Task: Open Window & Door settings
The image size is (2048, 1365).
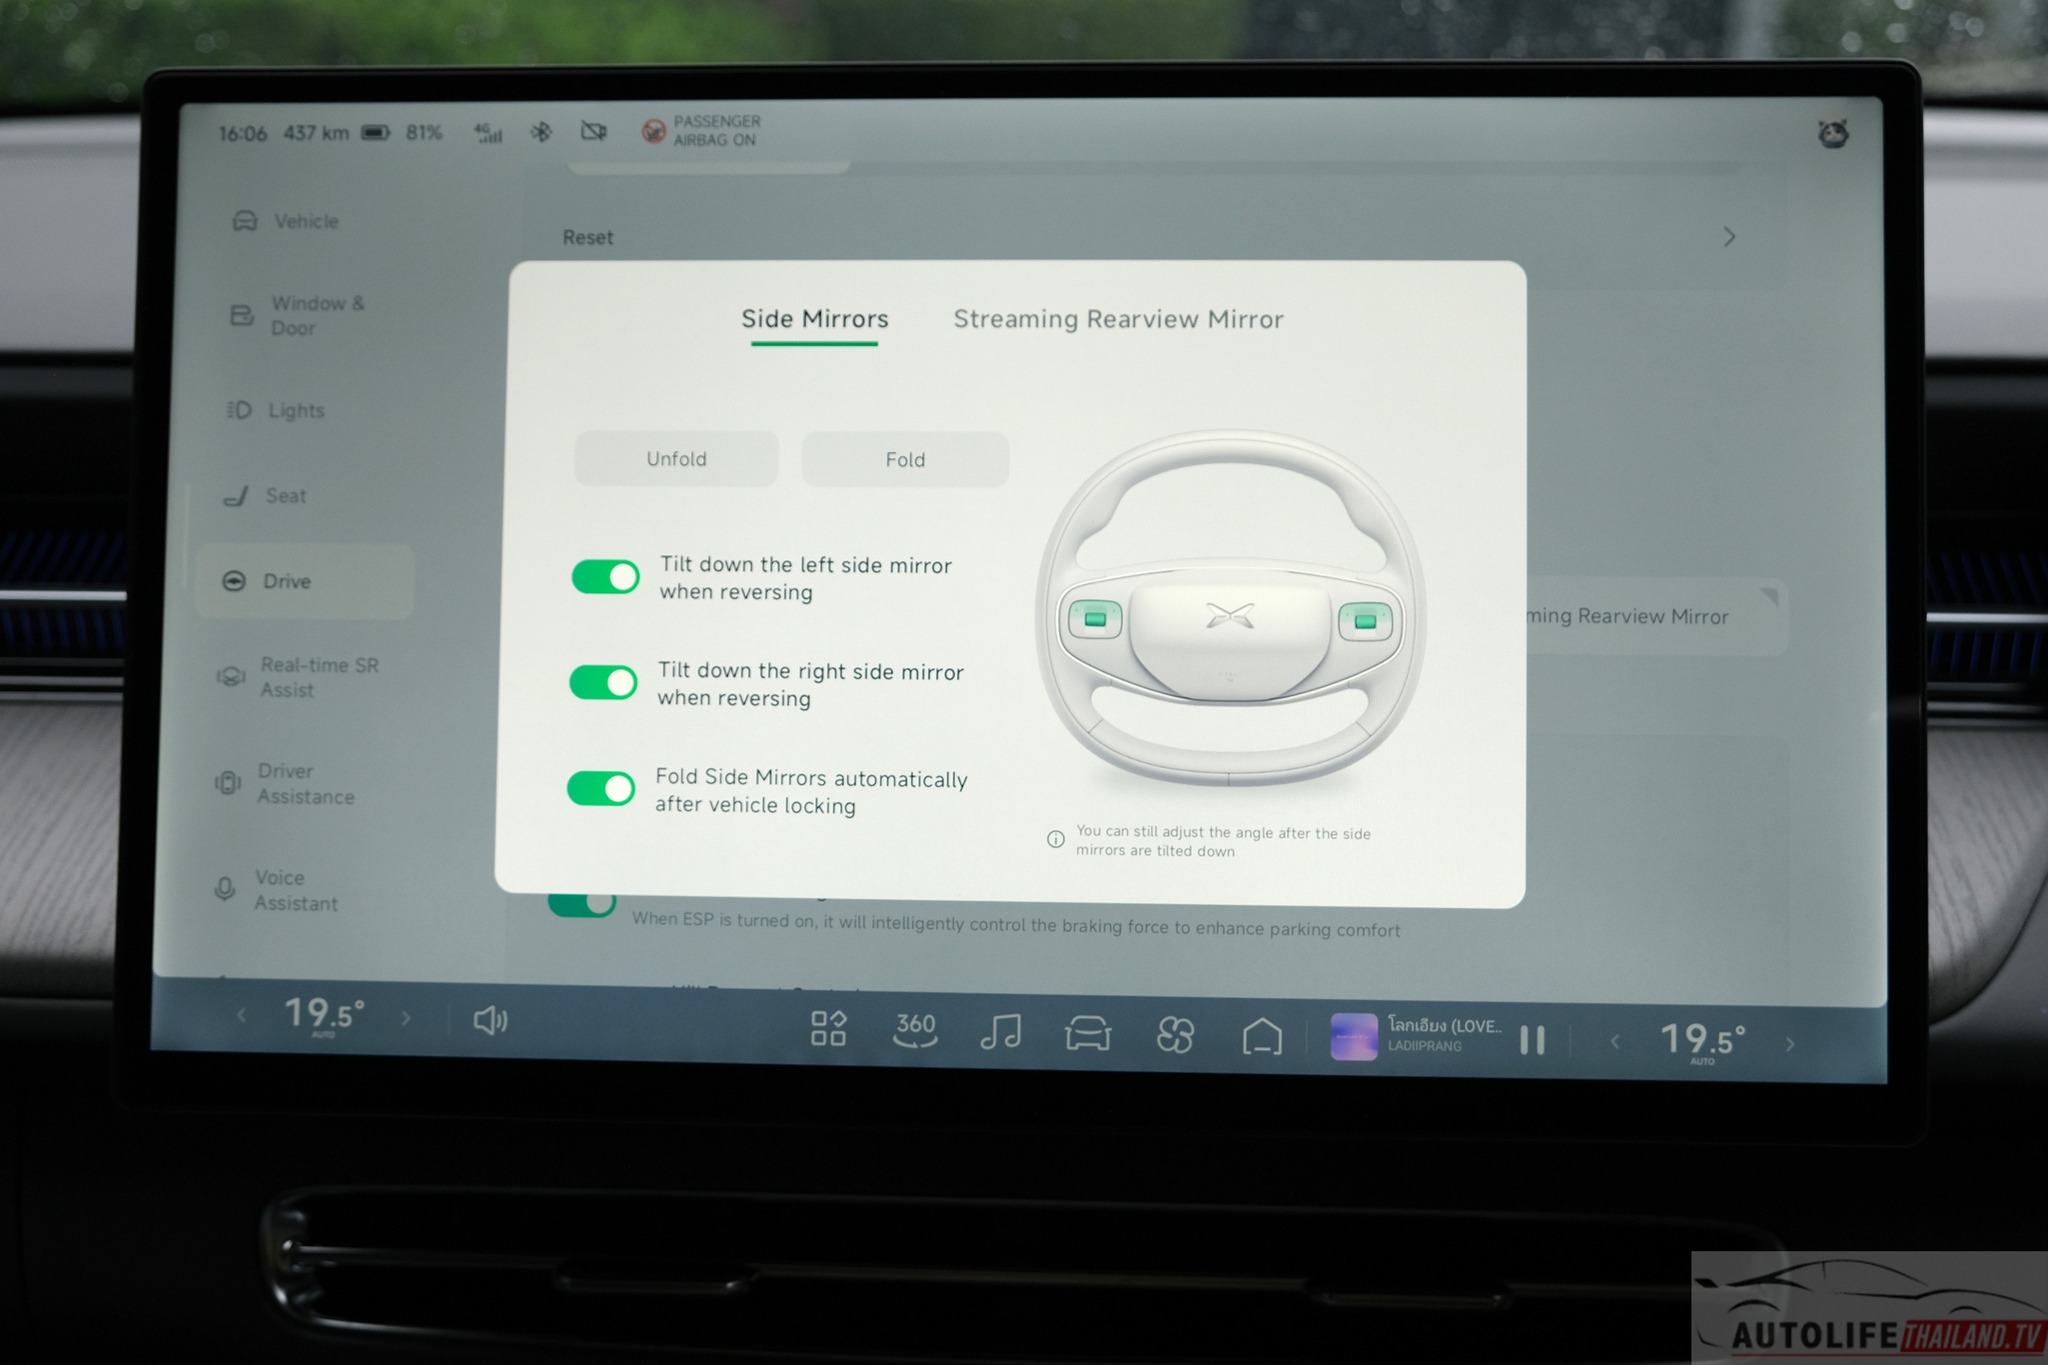Action: click(x=298, y=315)
